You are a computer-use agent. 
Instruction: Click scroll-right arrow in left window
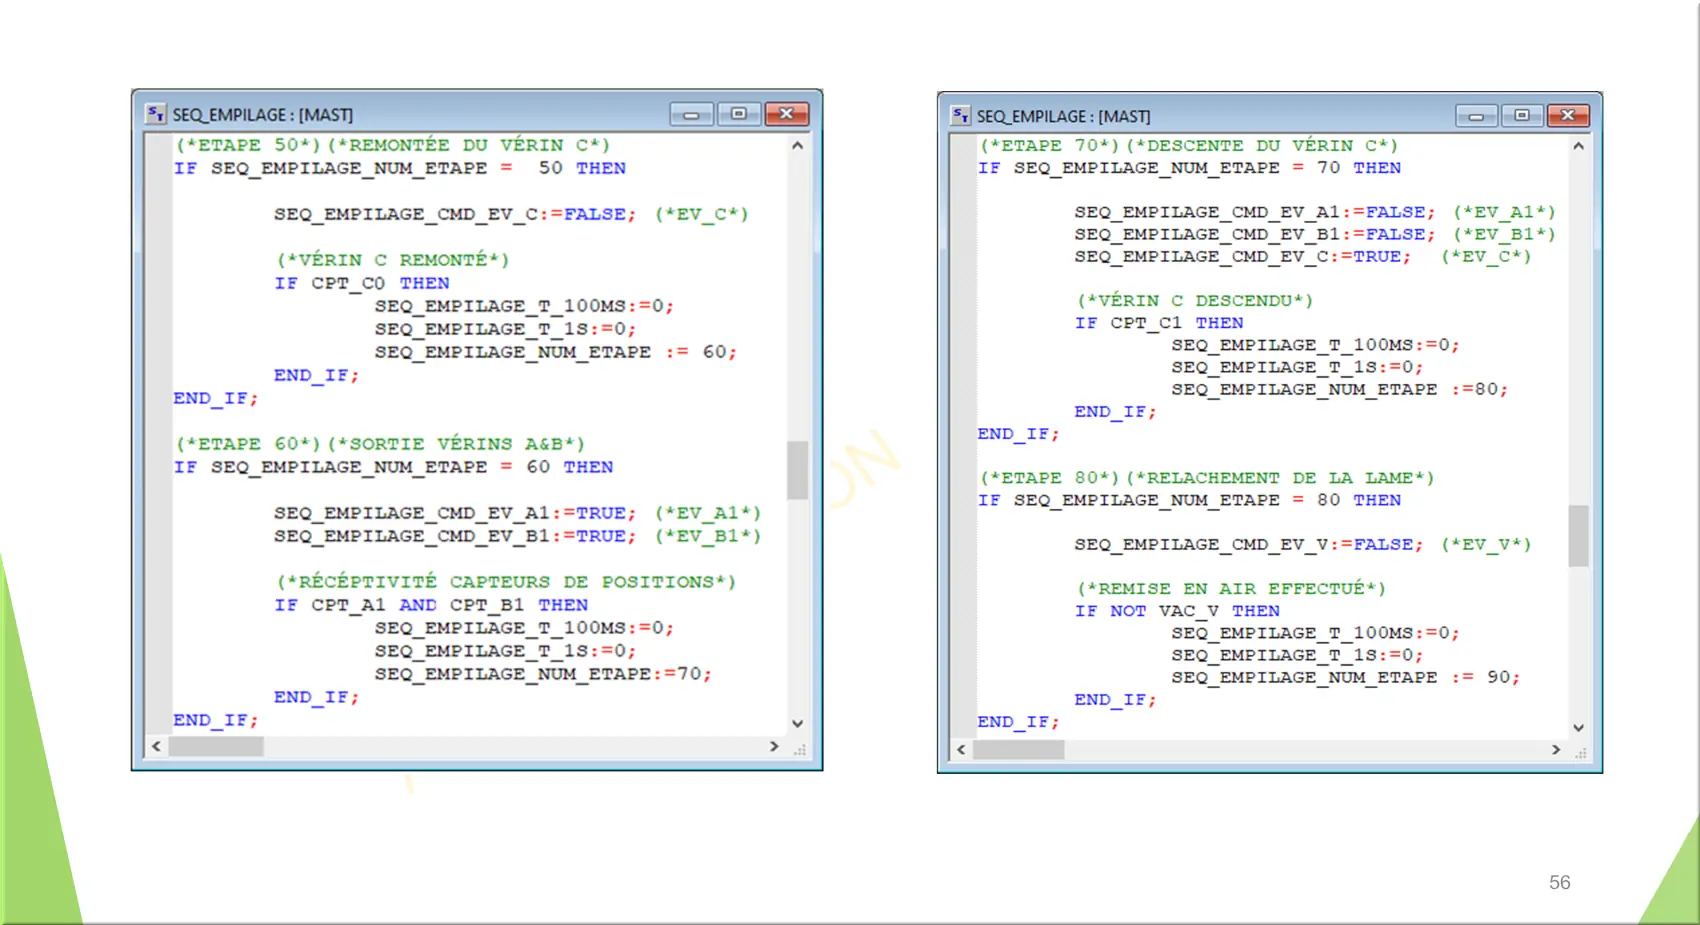click(x=774, y=747)
